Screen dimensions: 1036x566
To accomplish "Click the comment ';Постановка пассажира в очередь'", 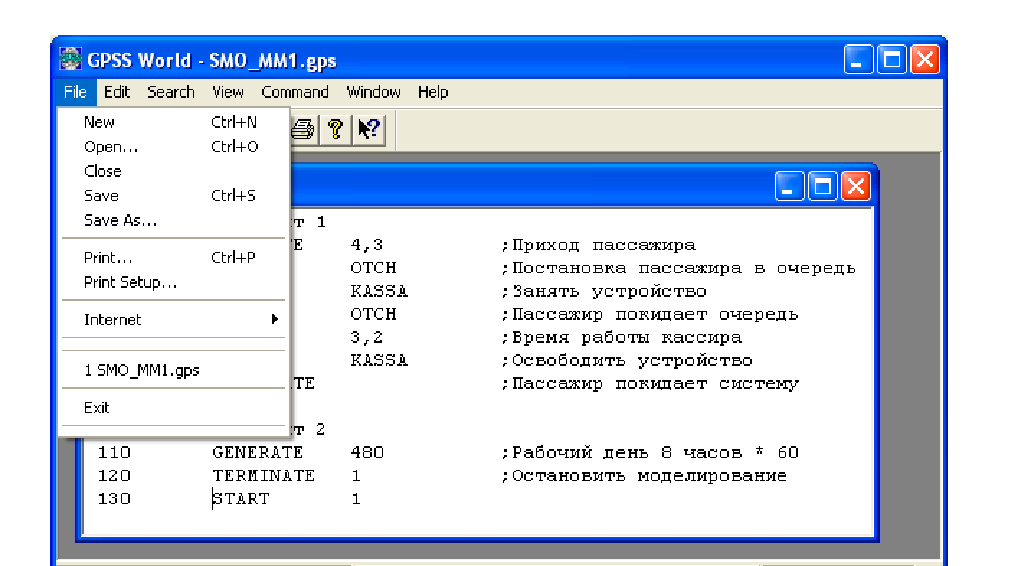I will (x=679, y=268).
